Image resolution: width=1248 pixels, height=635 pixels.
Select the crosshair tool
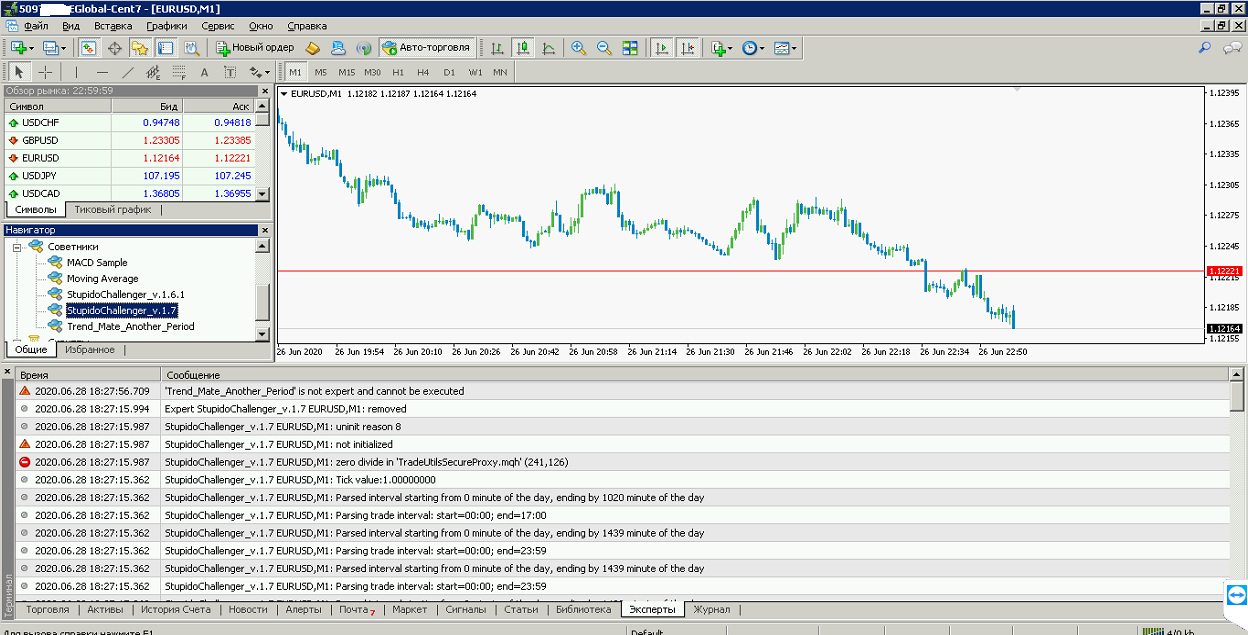pyautogui.click(x=46, y=72)
